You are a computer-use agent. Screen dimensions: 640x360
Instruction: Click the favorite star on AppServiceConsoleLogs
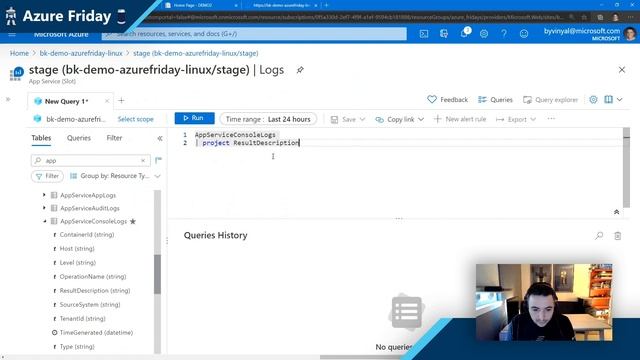(133, 221)
